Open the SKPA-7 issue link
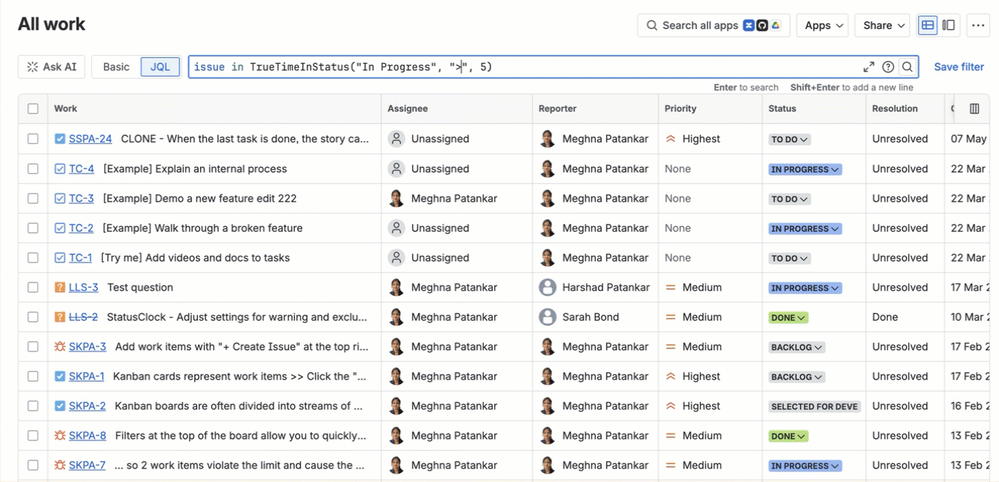This screenshot has width=999, height=482. 87,465
